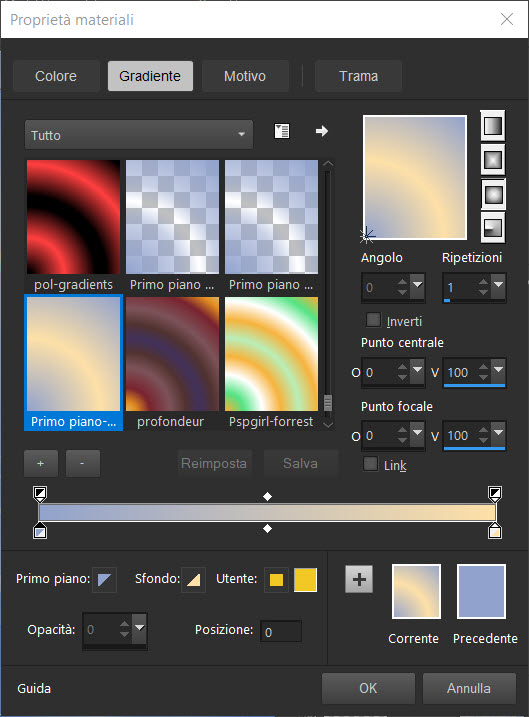Switch to the Motivo tab

click(x=245, y=76)
